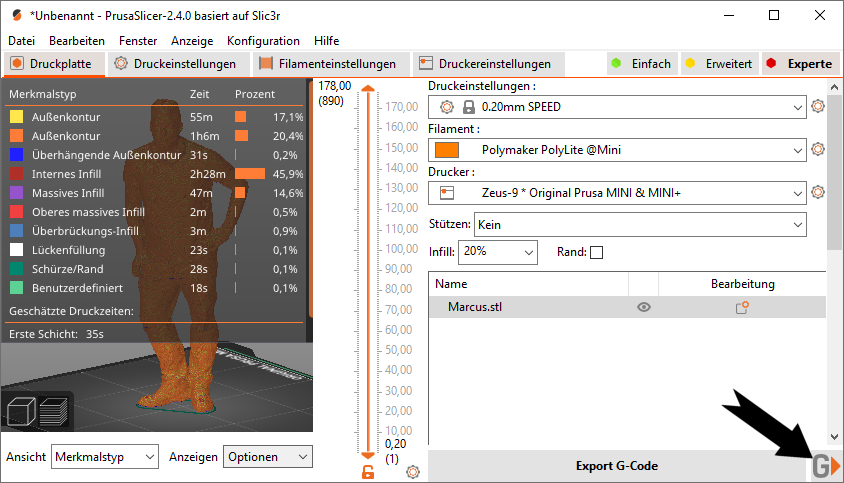Open printer settings gear next to Zeus-9
The height and width of the screenshot is (483, 844).
818,192
